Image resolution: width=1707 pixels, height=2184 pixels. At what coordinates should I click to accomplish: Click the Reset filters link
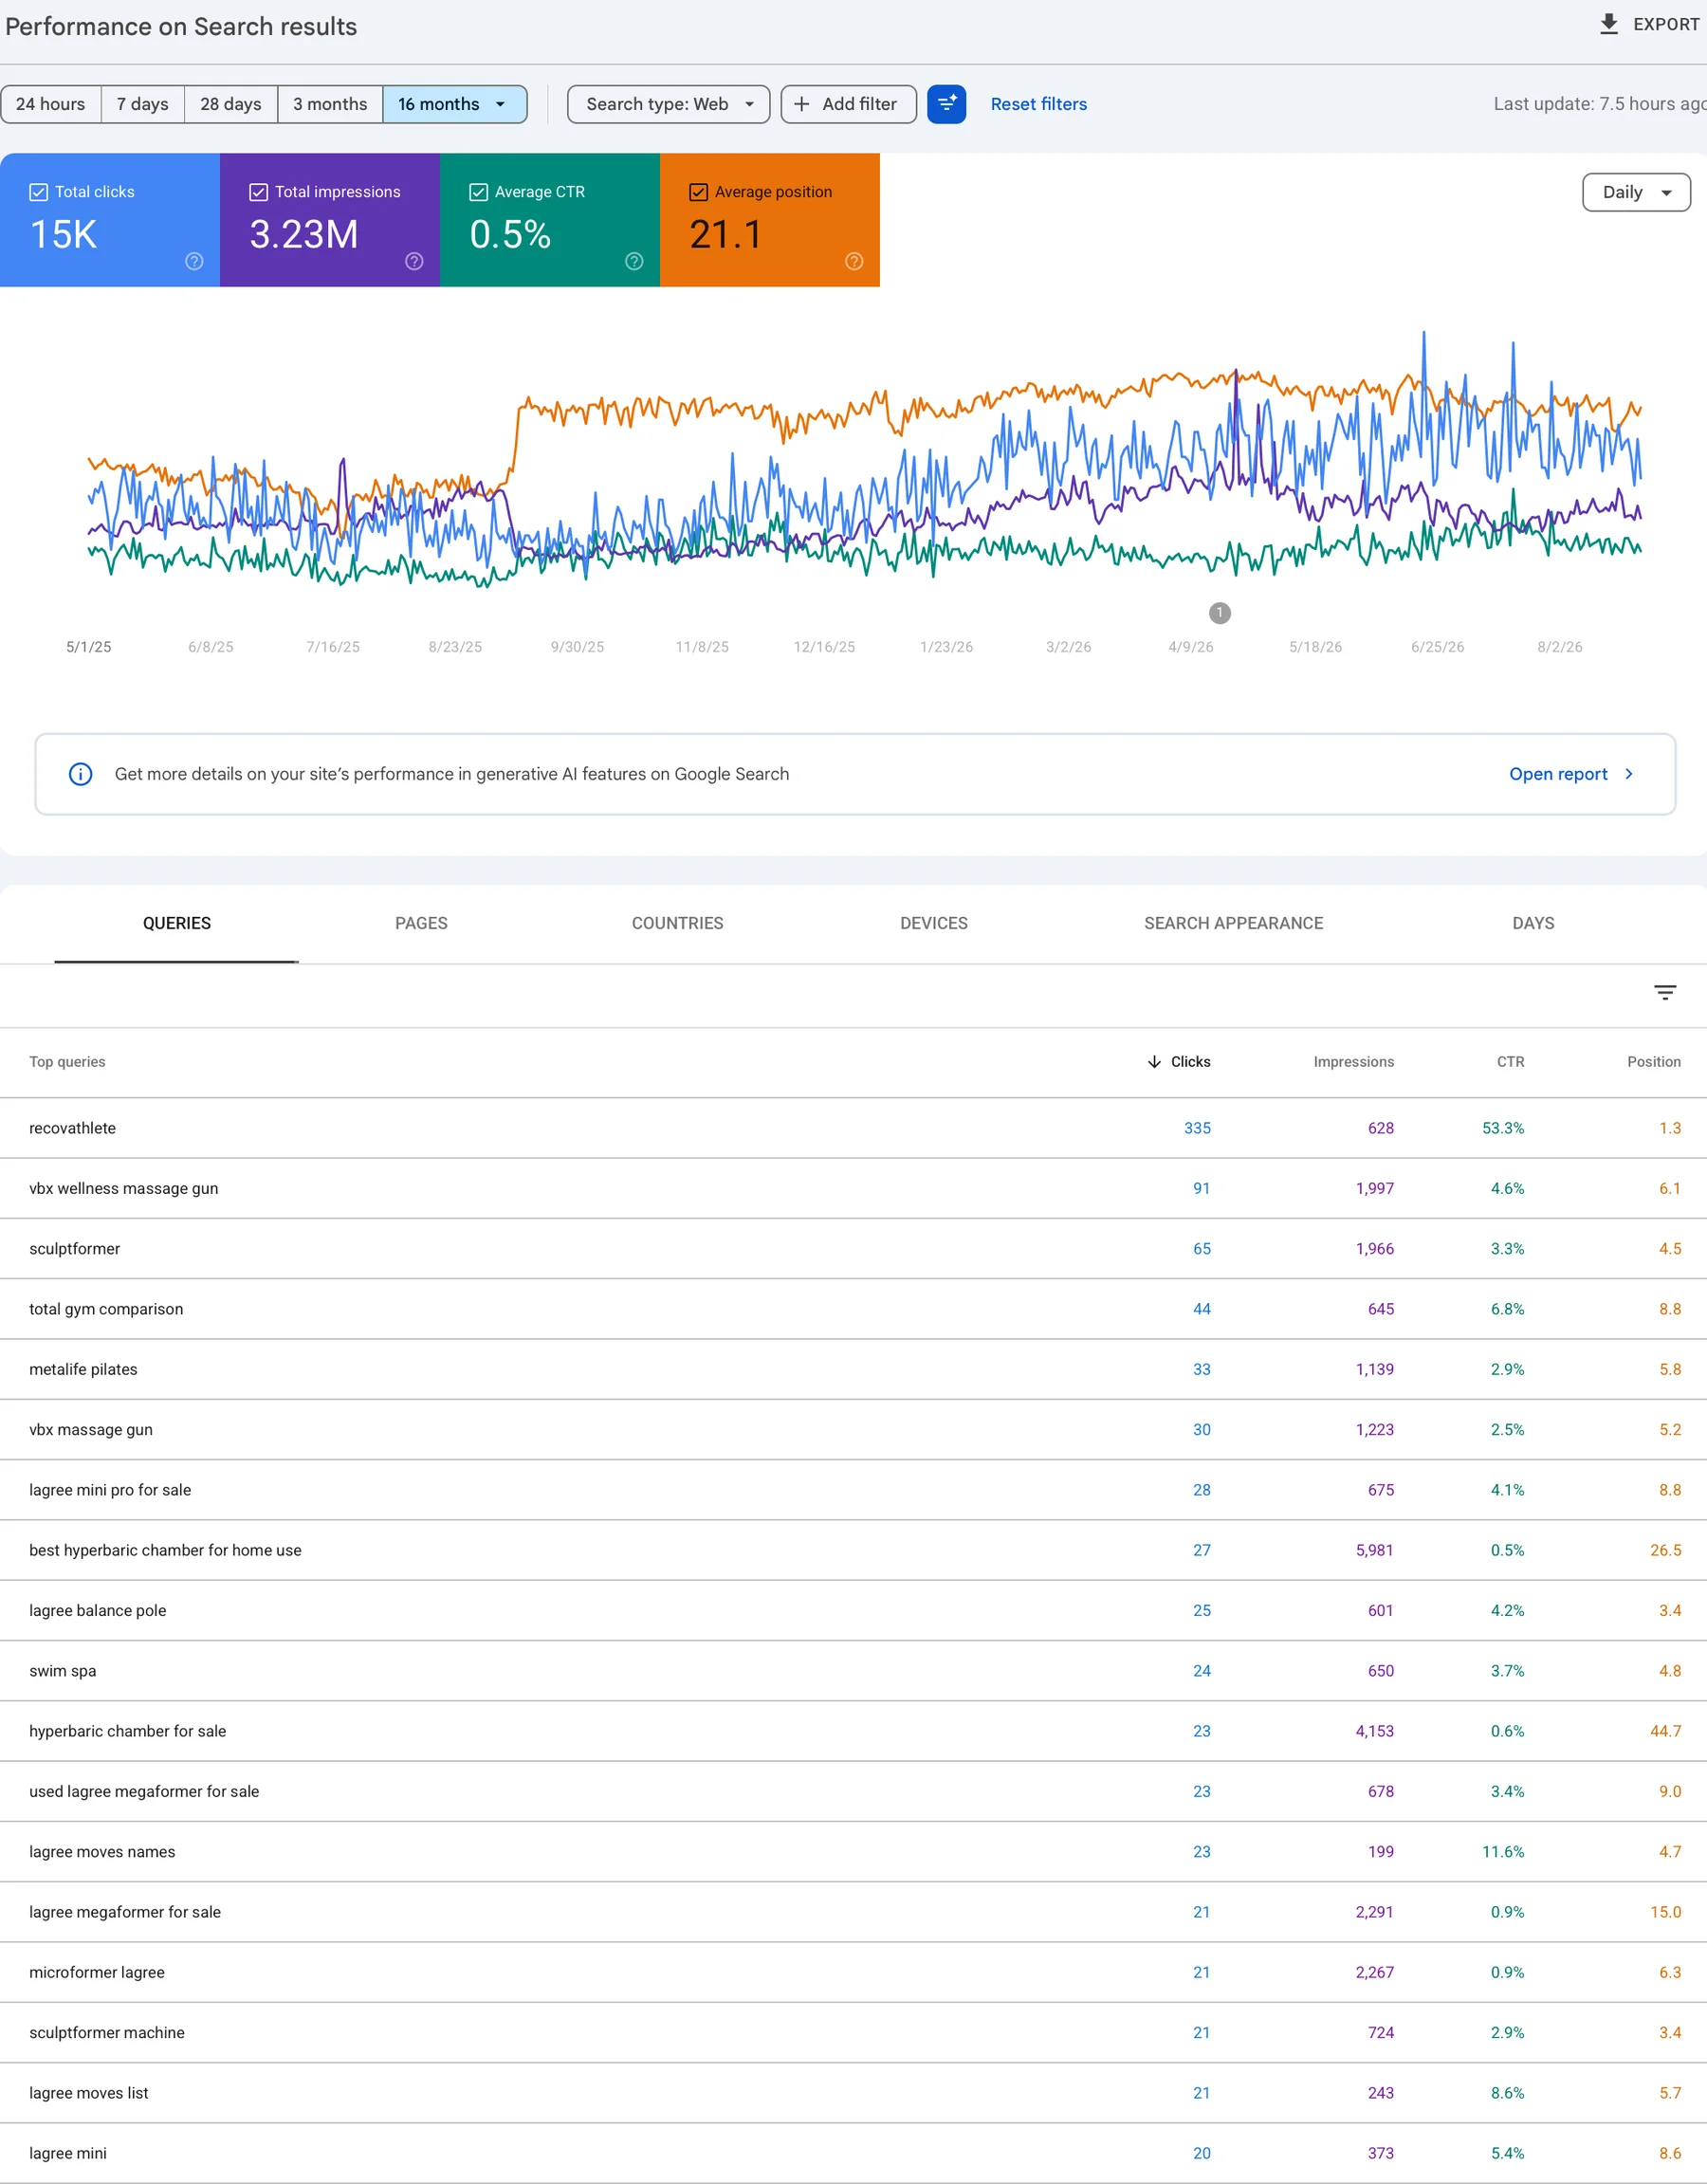[x=1038, y=104]
